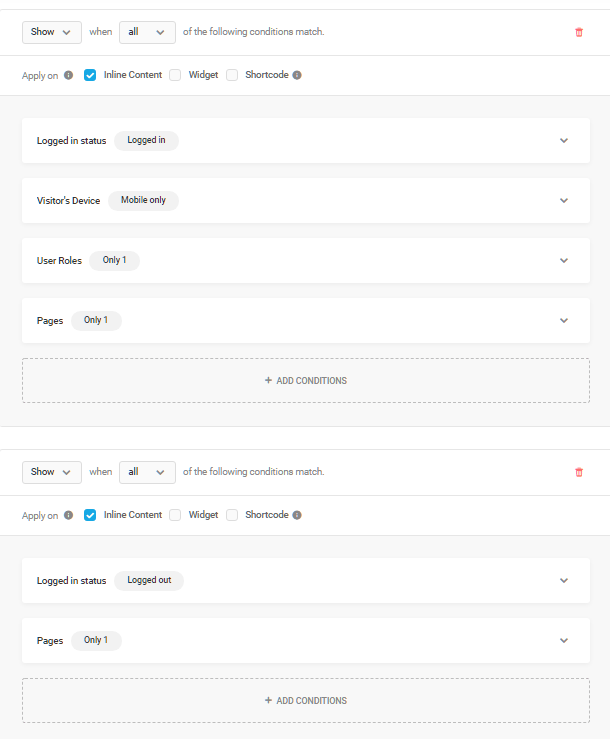
Task: Uncheck Inline Content in first rule
Action: tap(90, 75)
